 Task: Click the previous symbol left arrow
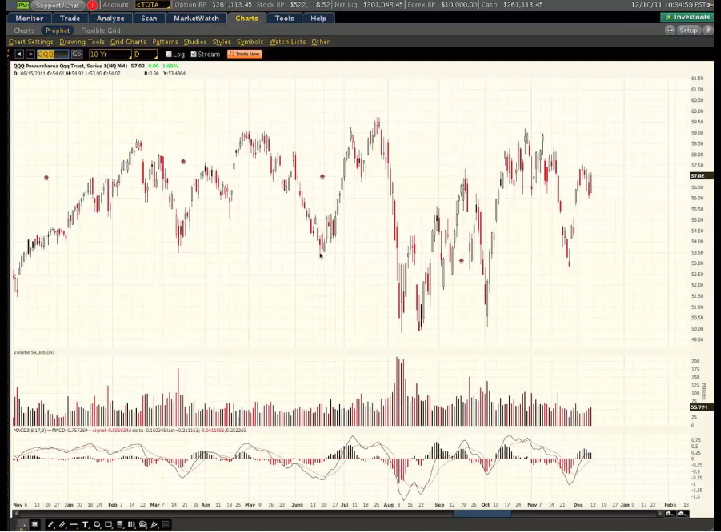(19, 54)
